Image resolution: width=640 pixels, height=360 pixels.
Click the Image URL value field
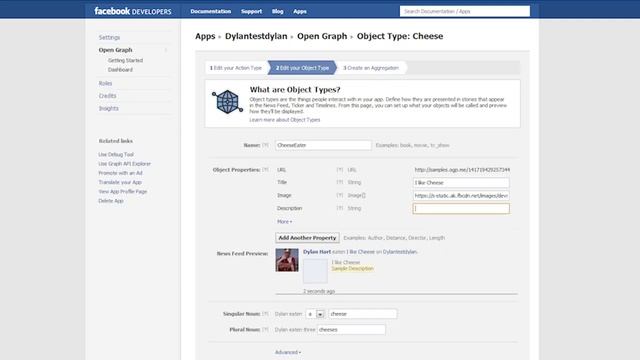tap(461, 196)
